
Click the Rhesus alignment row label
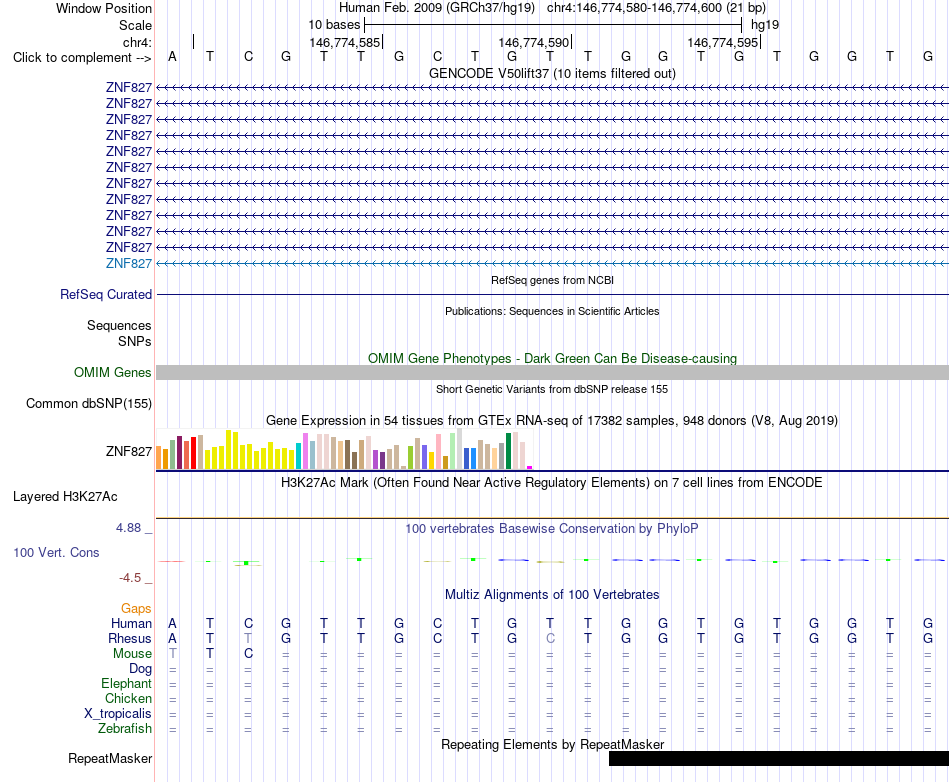(130, 638)
